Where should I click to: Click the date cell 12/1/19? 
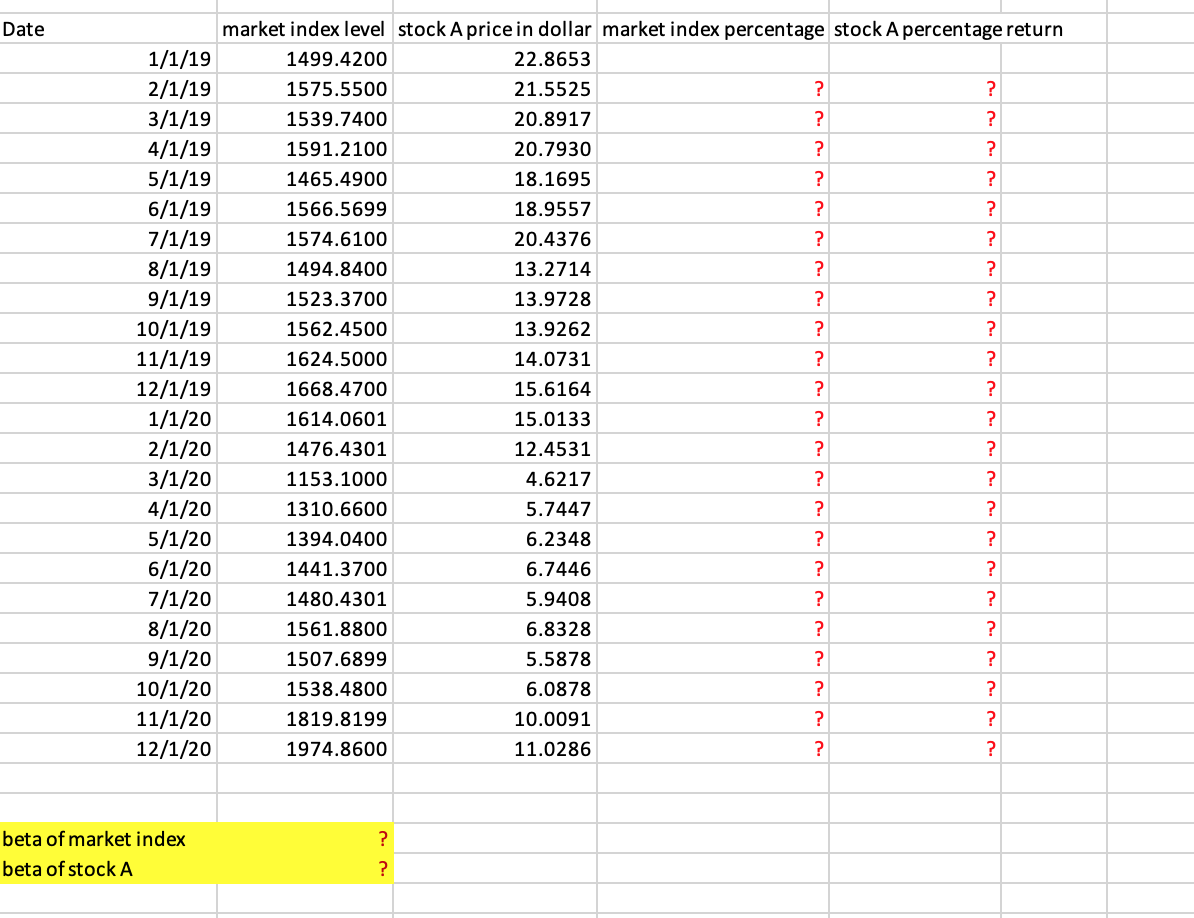[x=108, y=389]
